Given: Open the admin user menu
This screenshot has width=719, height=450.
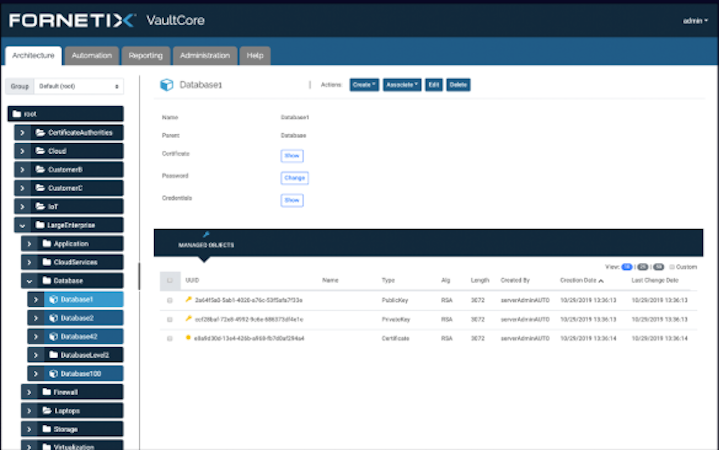Looking at the screenshot, I should 695,21.
